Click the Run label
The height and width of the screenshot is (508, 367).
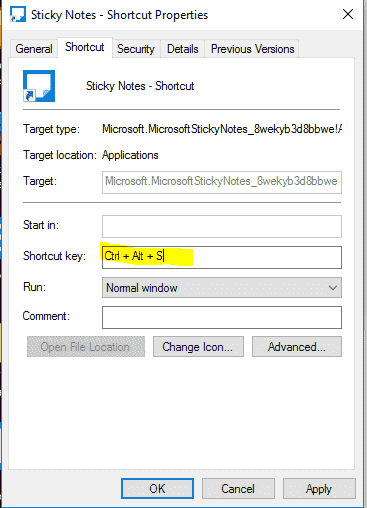(x=34, y=287)
